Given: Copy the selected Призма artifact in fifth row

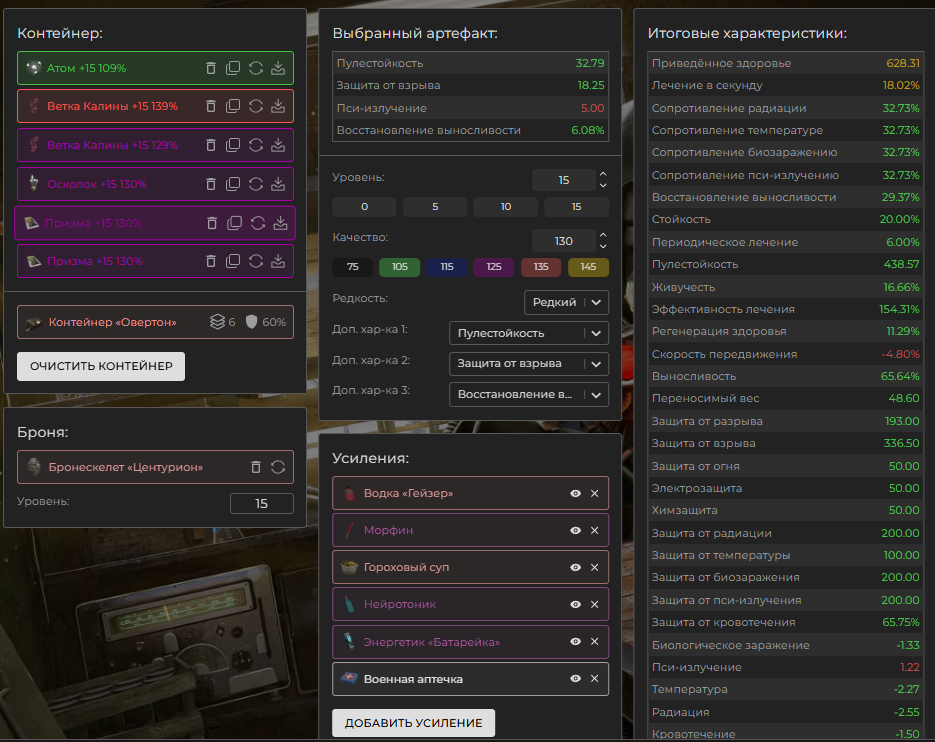Looking at the screenshot, I should [x=235, y=223].
